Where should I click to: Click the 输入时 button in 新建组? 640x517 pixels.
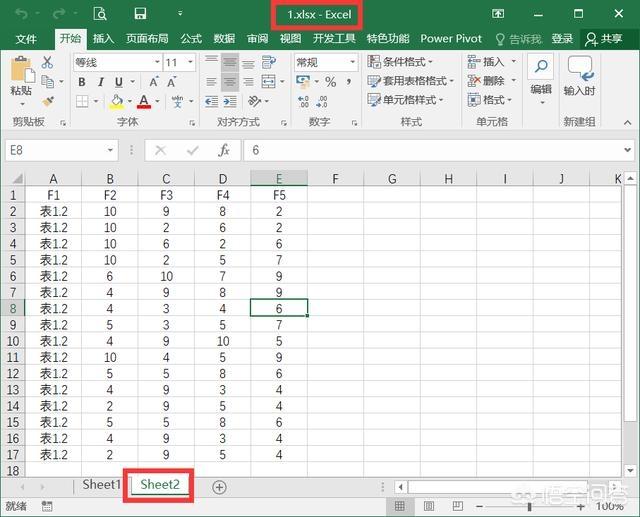pyautogui.click(x=579, y=76)
